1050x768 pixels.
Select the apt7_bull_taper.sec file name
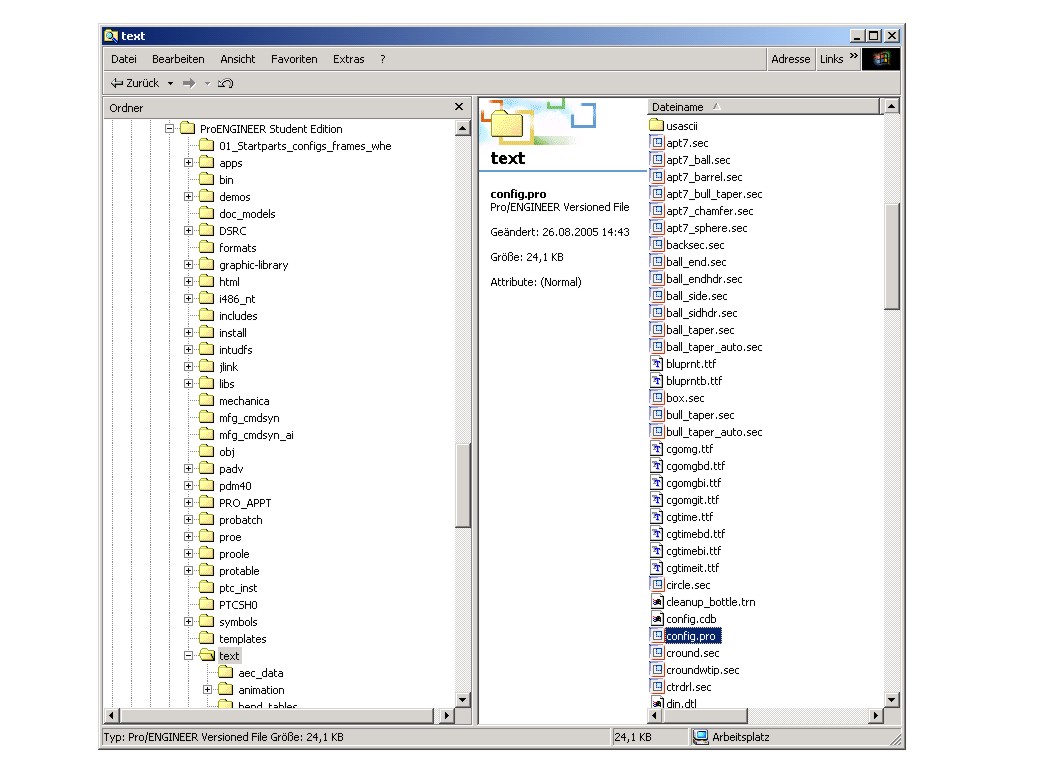[714, 194]
